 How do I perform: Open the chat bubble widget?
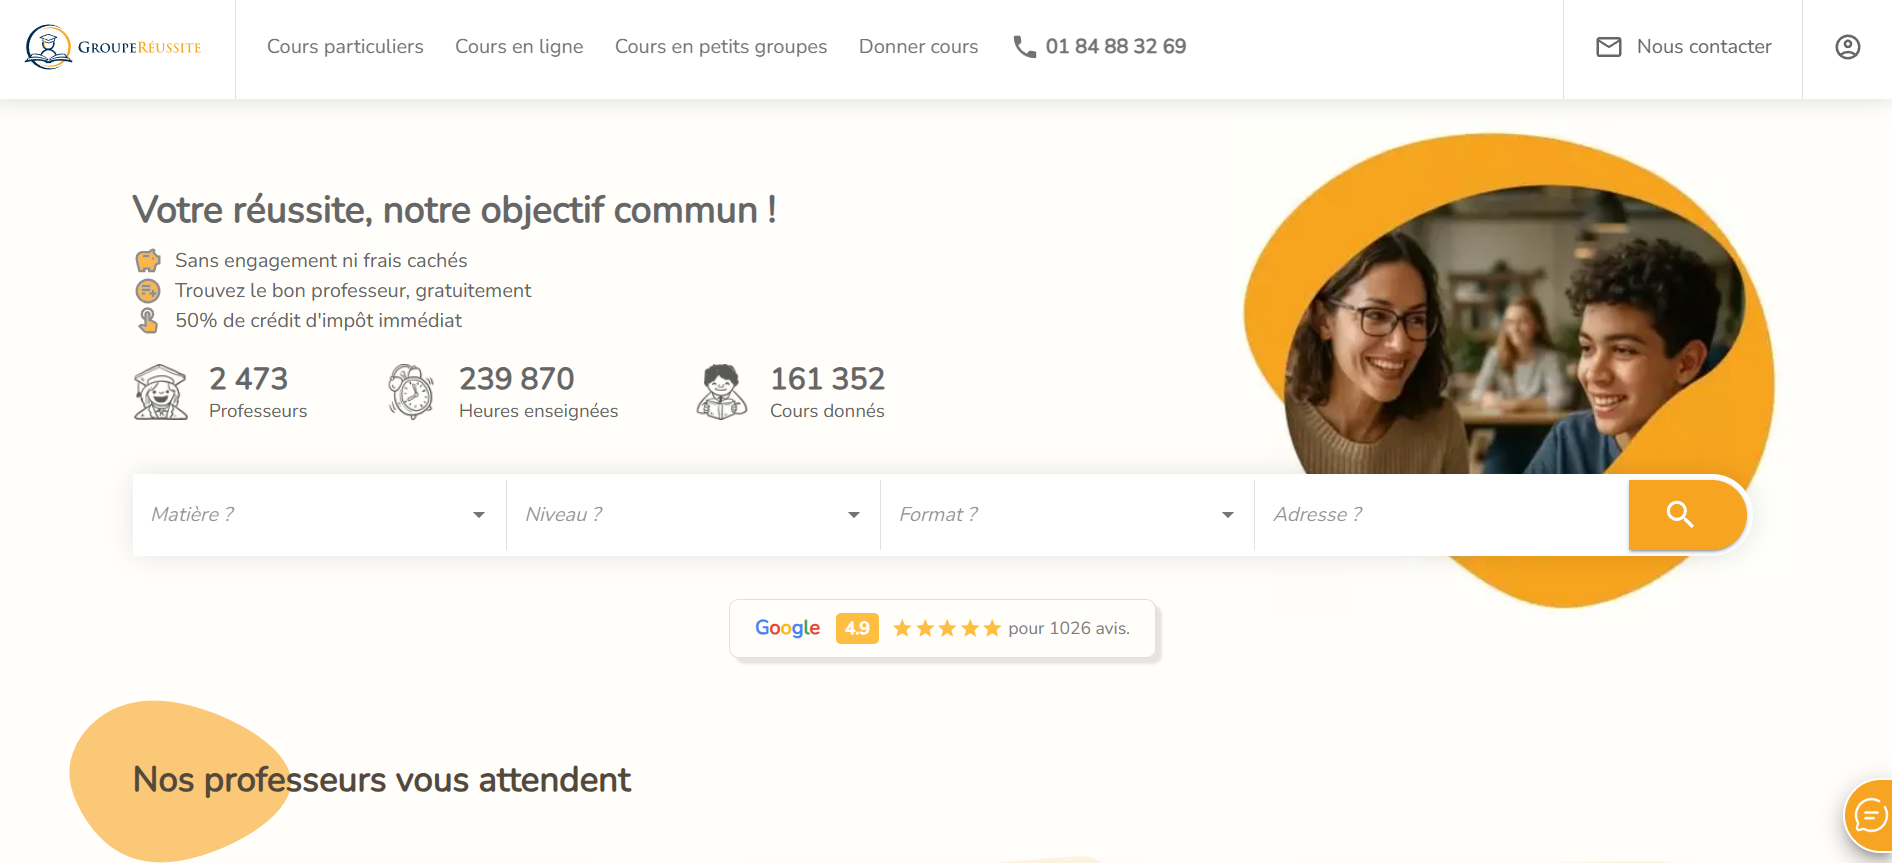(x=1869, y=817)
